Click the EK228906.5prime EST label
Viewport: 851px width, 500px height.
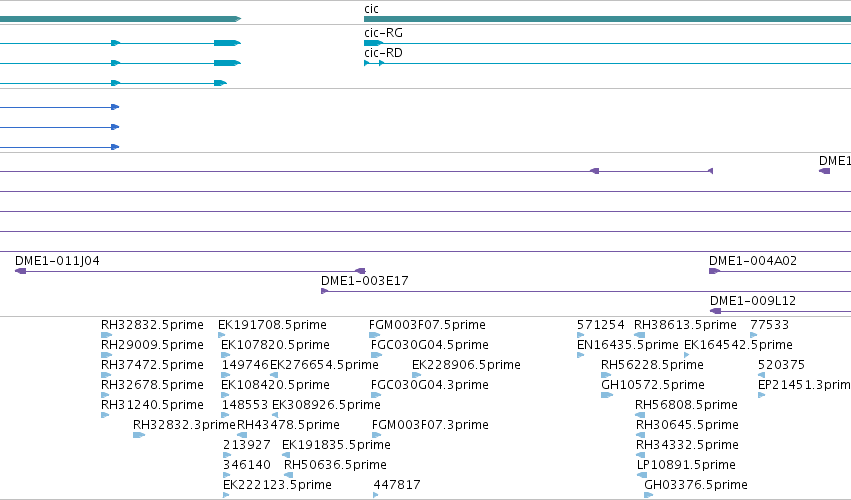[x=466, y=365]
